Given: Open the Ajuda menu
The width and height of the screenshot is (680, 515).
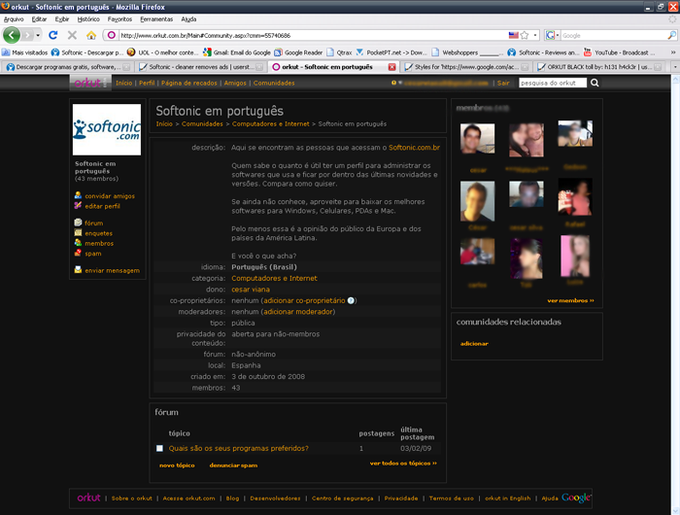Looking at the screenshot, I should click(x=189, y=19).
